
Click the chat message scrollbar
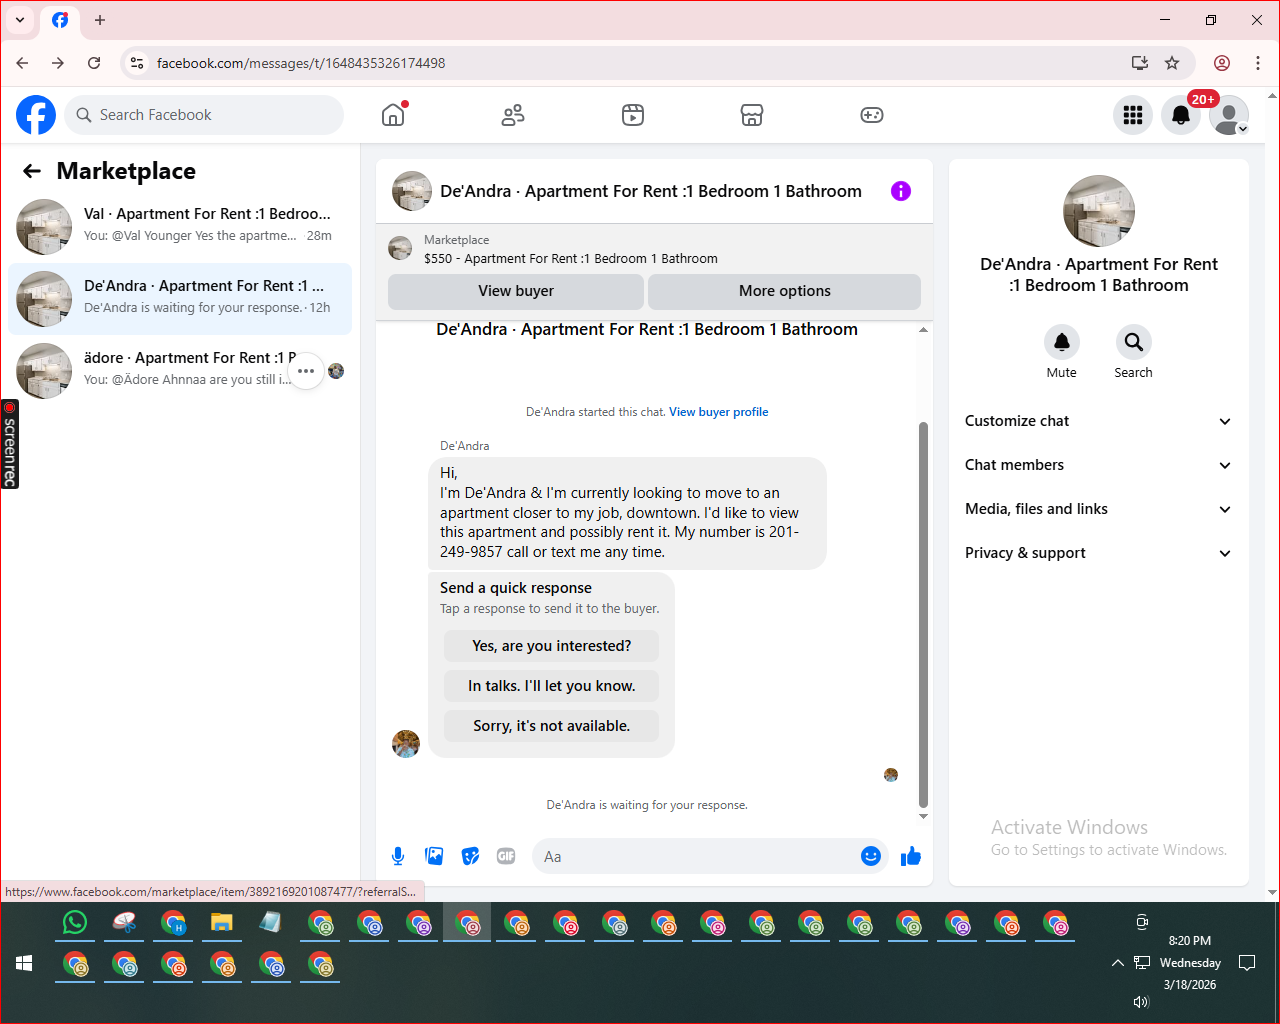pos(923,614)
